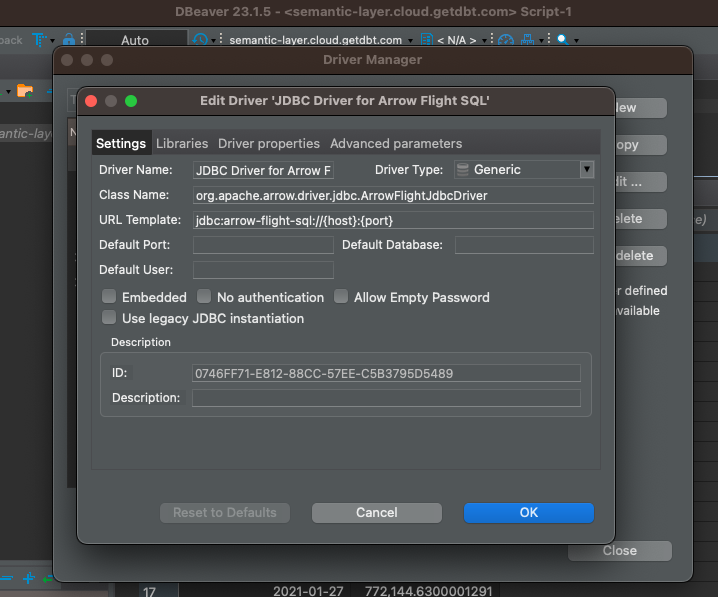Screen dimensions: 718x597
Task: Confirm driver edits with OK
Action: 529,512
